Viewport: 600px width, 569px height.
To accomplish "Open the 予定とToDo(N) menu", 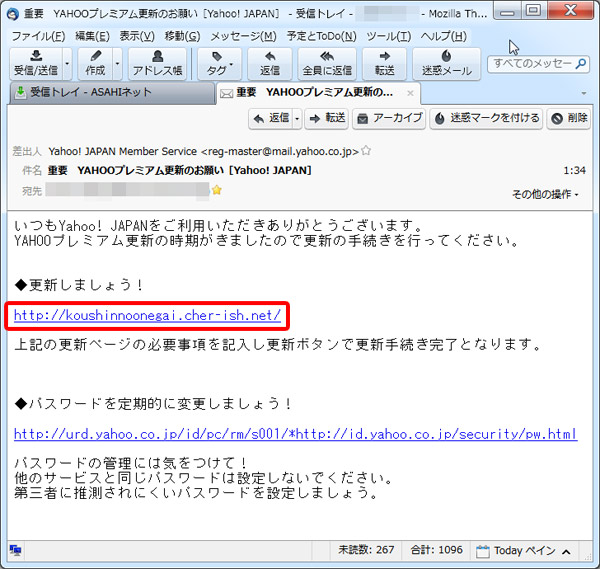I will point(321,36).
